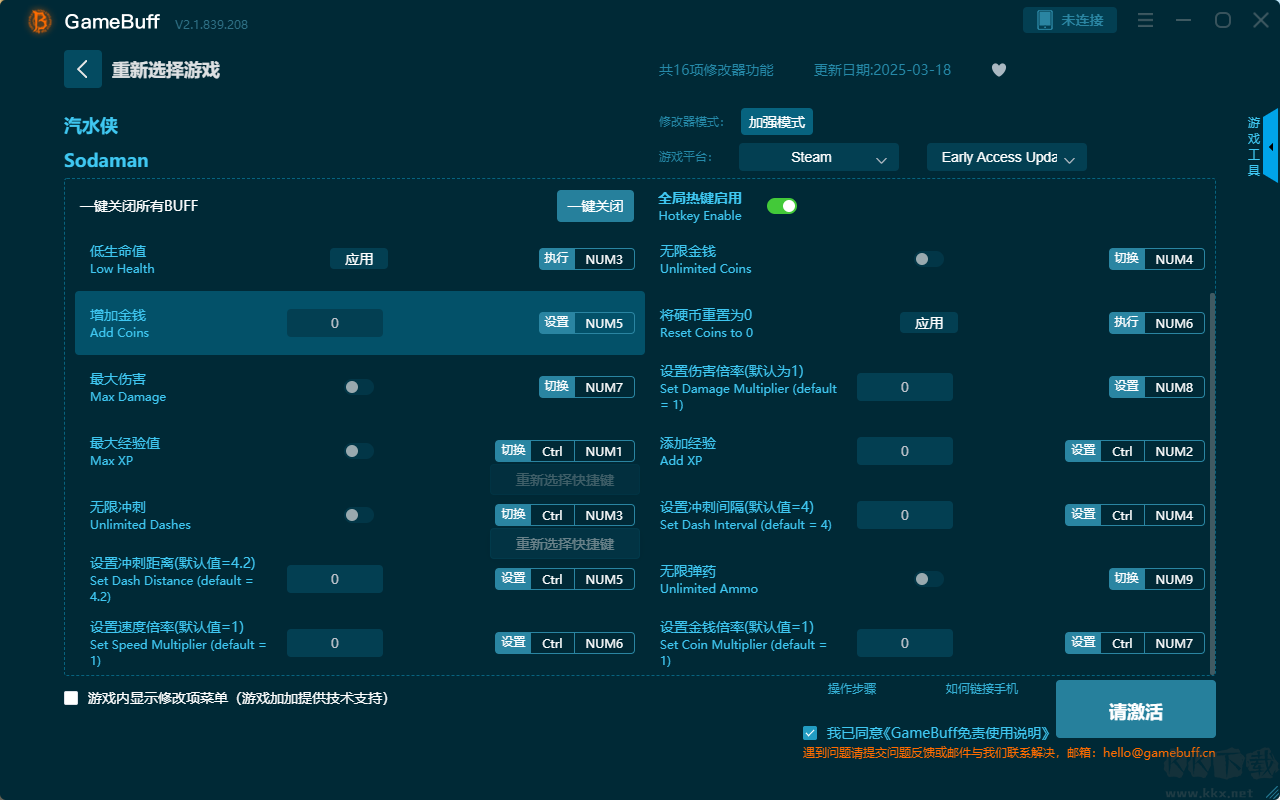Click 重新选择快捷键 below the Max XP hotkey
The image size is (1280, 800).
tap(565, 481)
